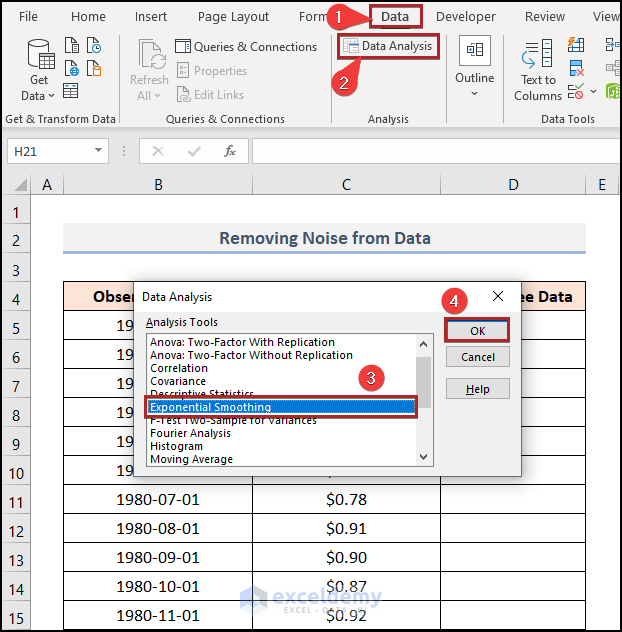Close the Data Analysis dialog
This screenshot has height=632, width=622.
click(x=498, y=297)
